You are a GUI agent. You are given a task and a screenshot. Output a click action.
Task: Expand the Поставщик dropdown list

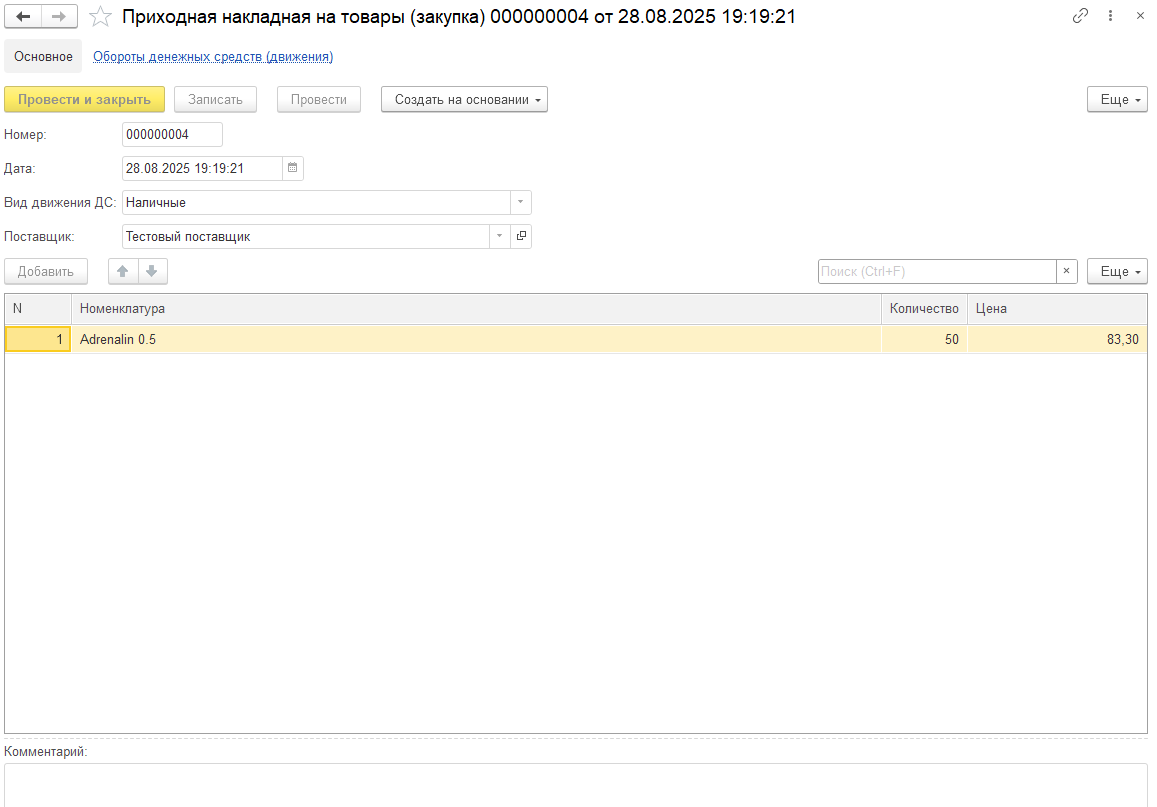[x=499, y=236]
